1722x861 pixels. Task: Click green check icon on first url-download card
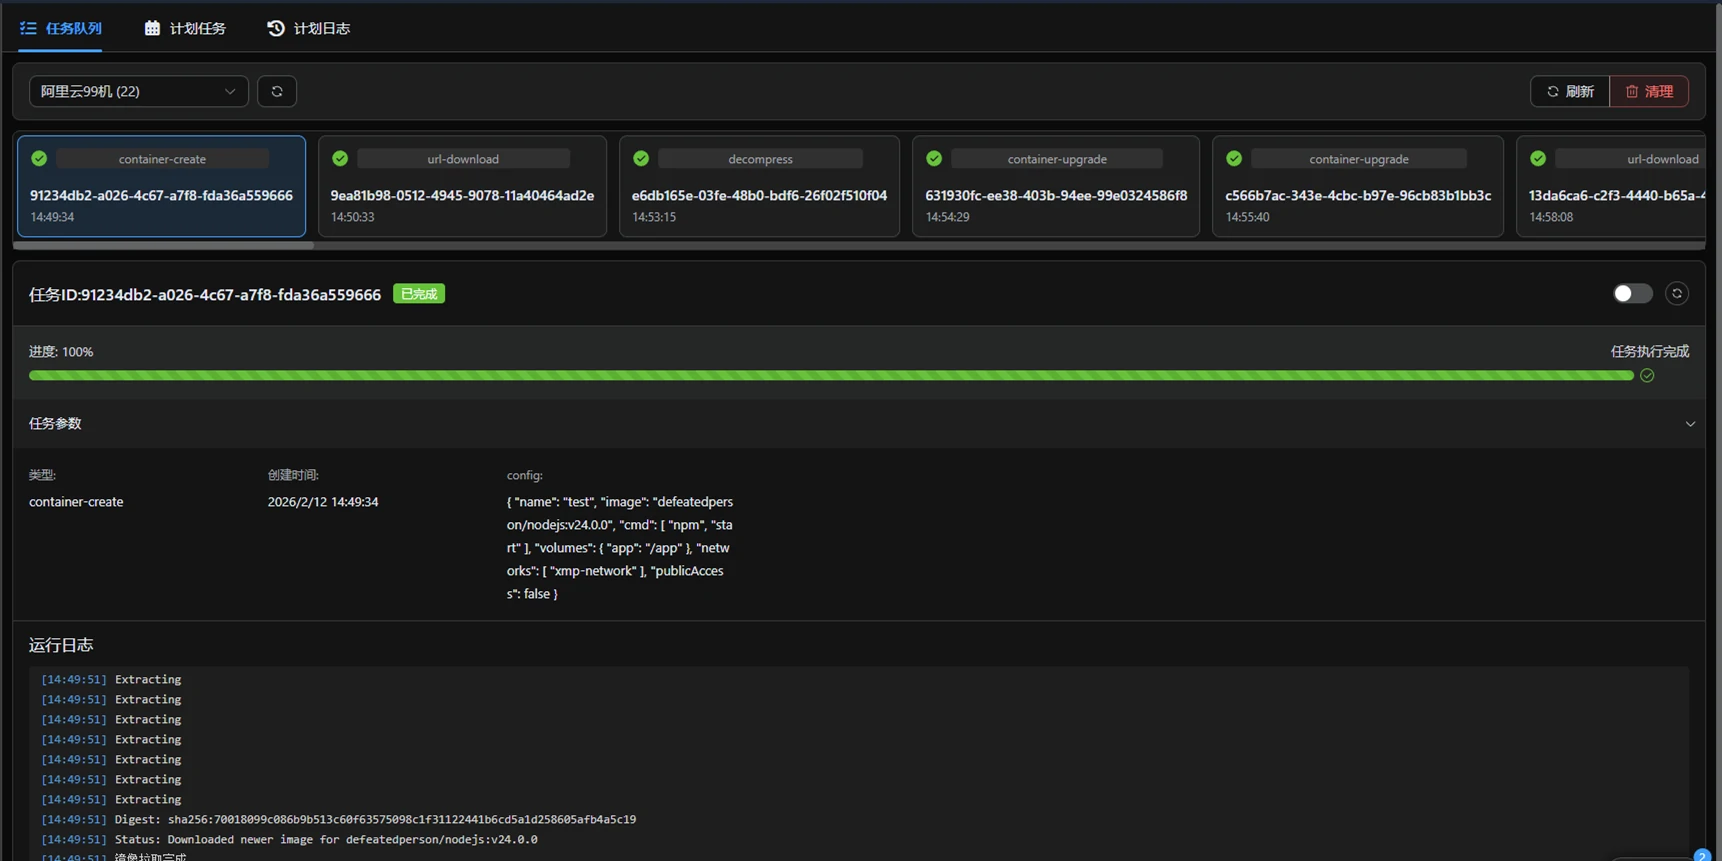[340, 159]
